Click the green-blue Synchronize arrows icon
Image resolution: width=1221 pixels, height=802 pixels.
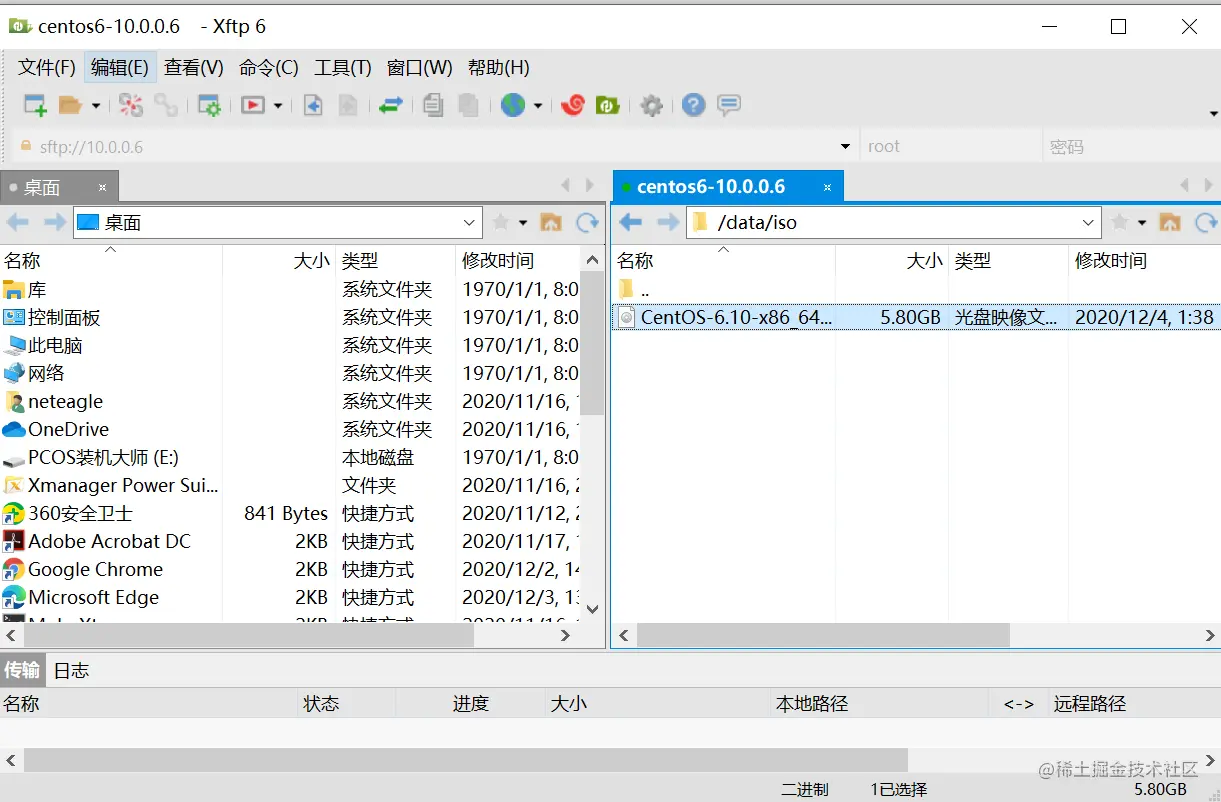pos(391,105)
